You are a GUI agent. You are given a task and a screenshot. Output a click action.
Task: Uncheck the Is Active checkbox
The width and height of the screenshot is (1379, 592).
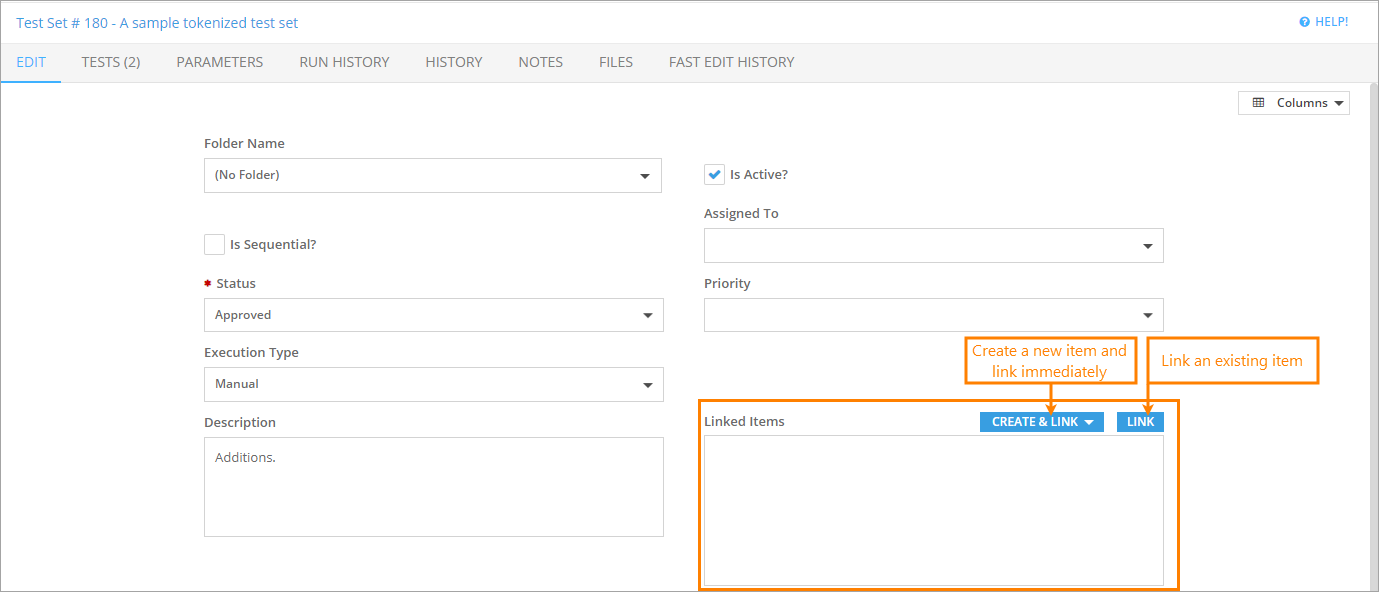tap(714, 175)
